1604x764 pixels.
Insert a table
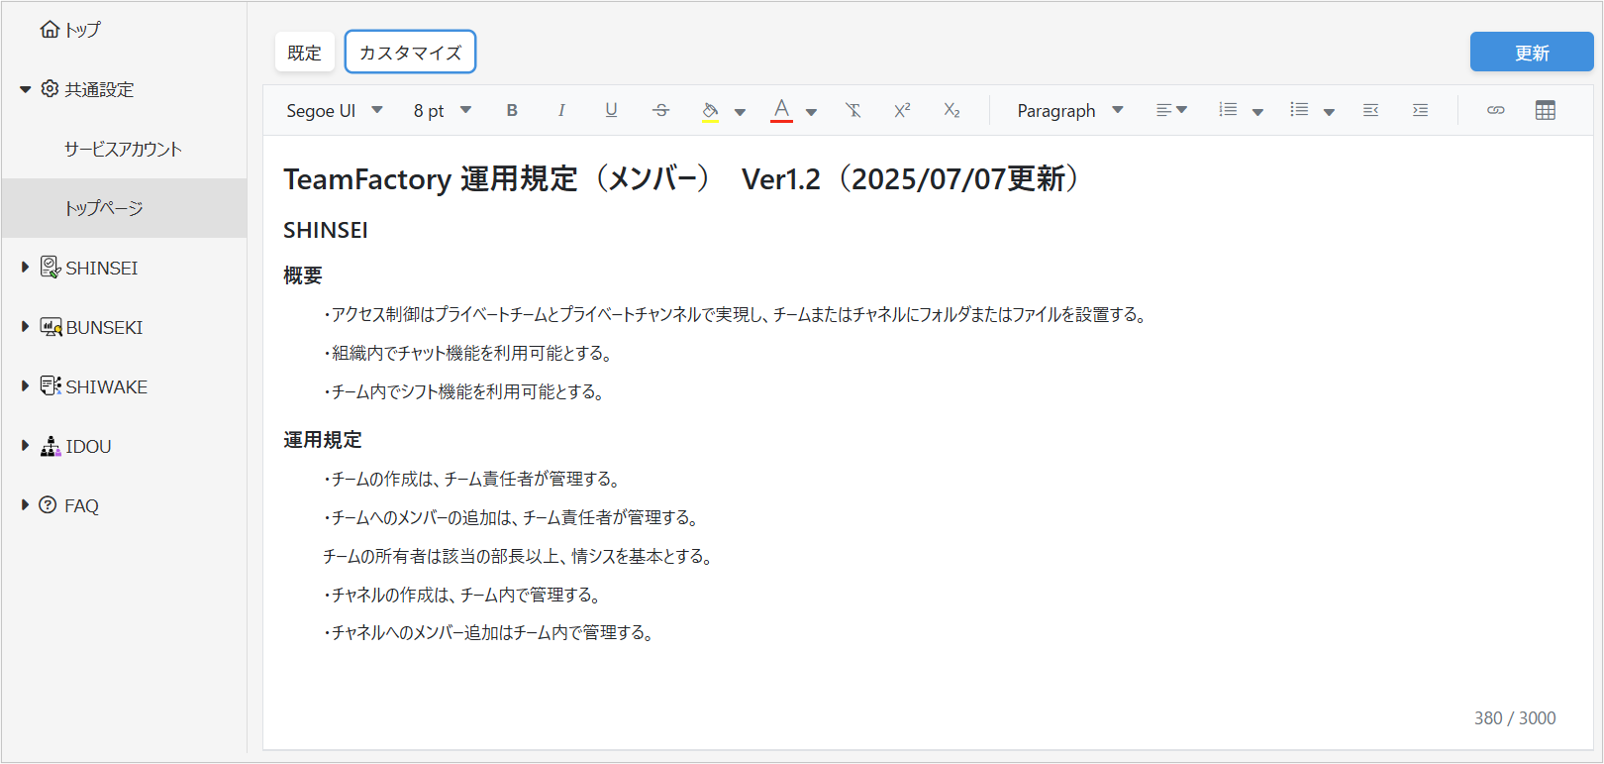click(1545, 110)
